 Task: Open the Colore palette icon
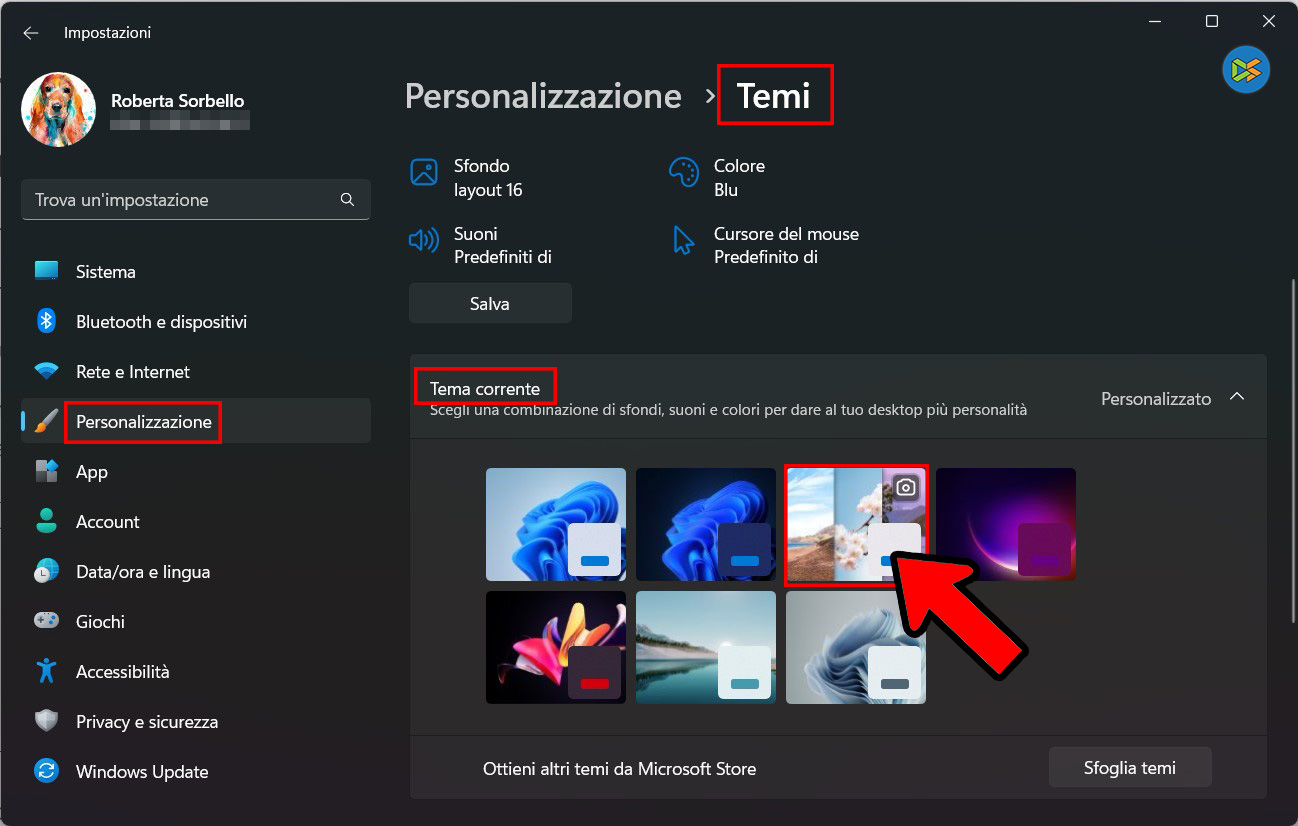click(684, 172)
